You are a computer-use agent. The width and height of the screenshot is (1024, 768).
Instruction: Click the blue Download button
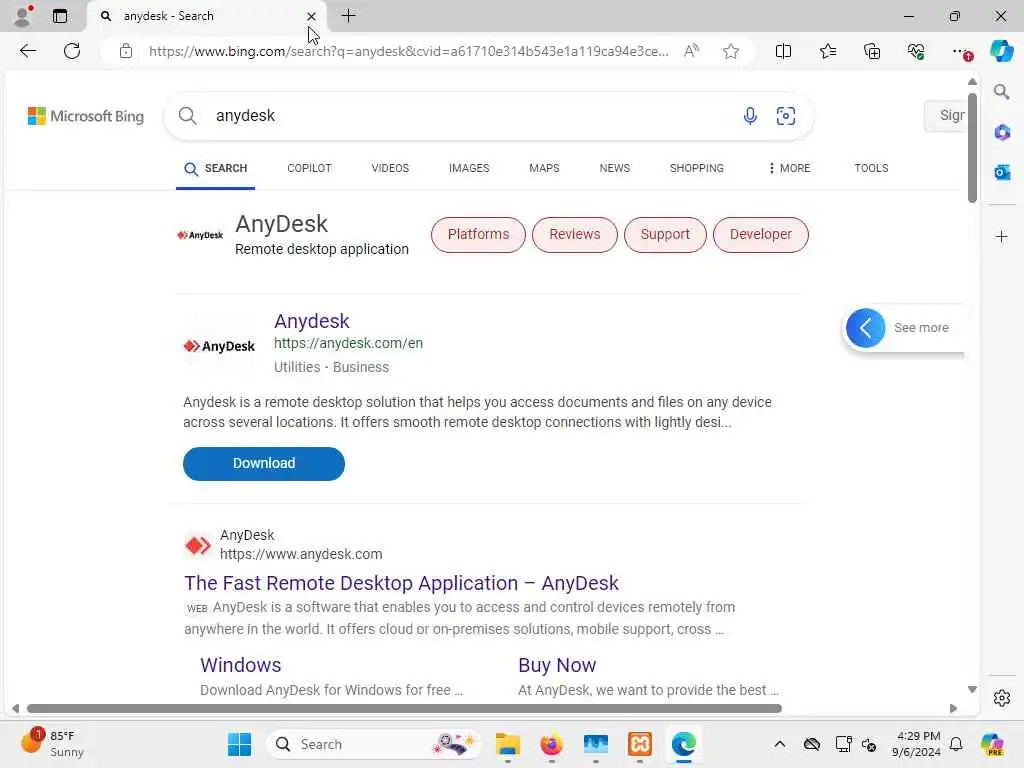click(x=264, y=464)
